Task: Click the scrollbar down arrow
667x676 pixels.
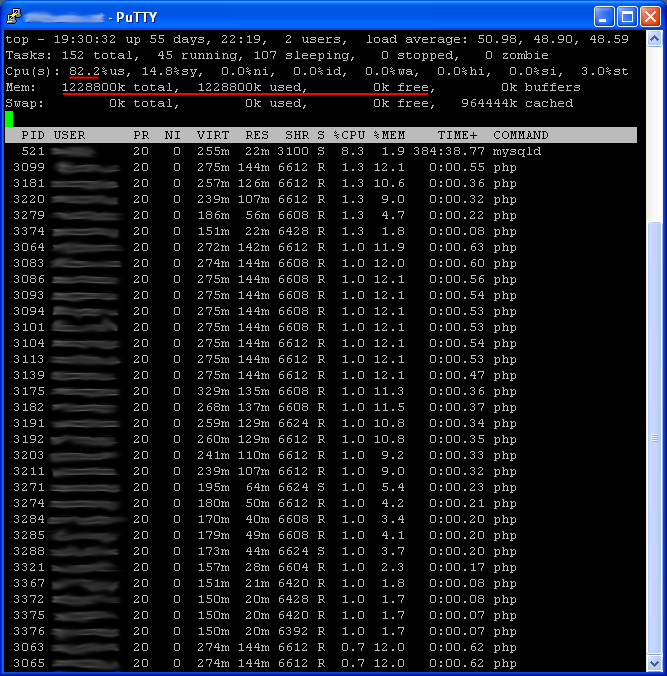Action: point(655,663)
